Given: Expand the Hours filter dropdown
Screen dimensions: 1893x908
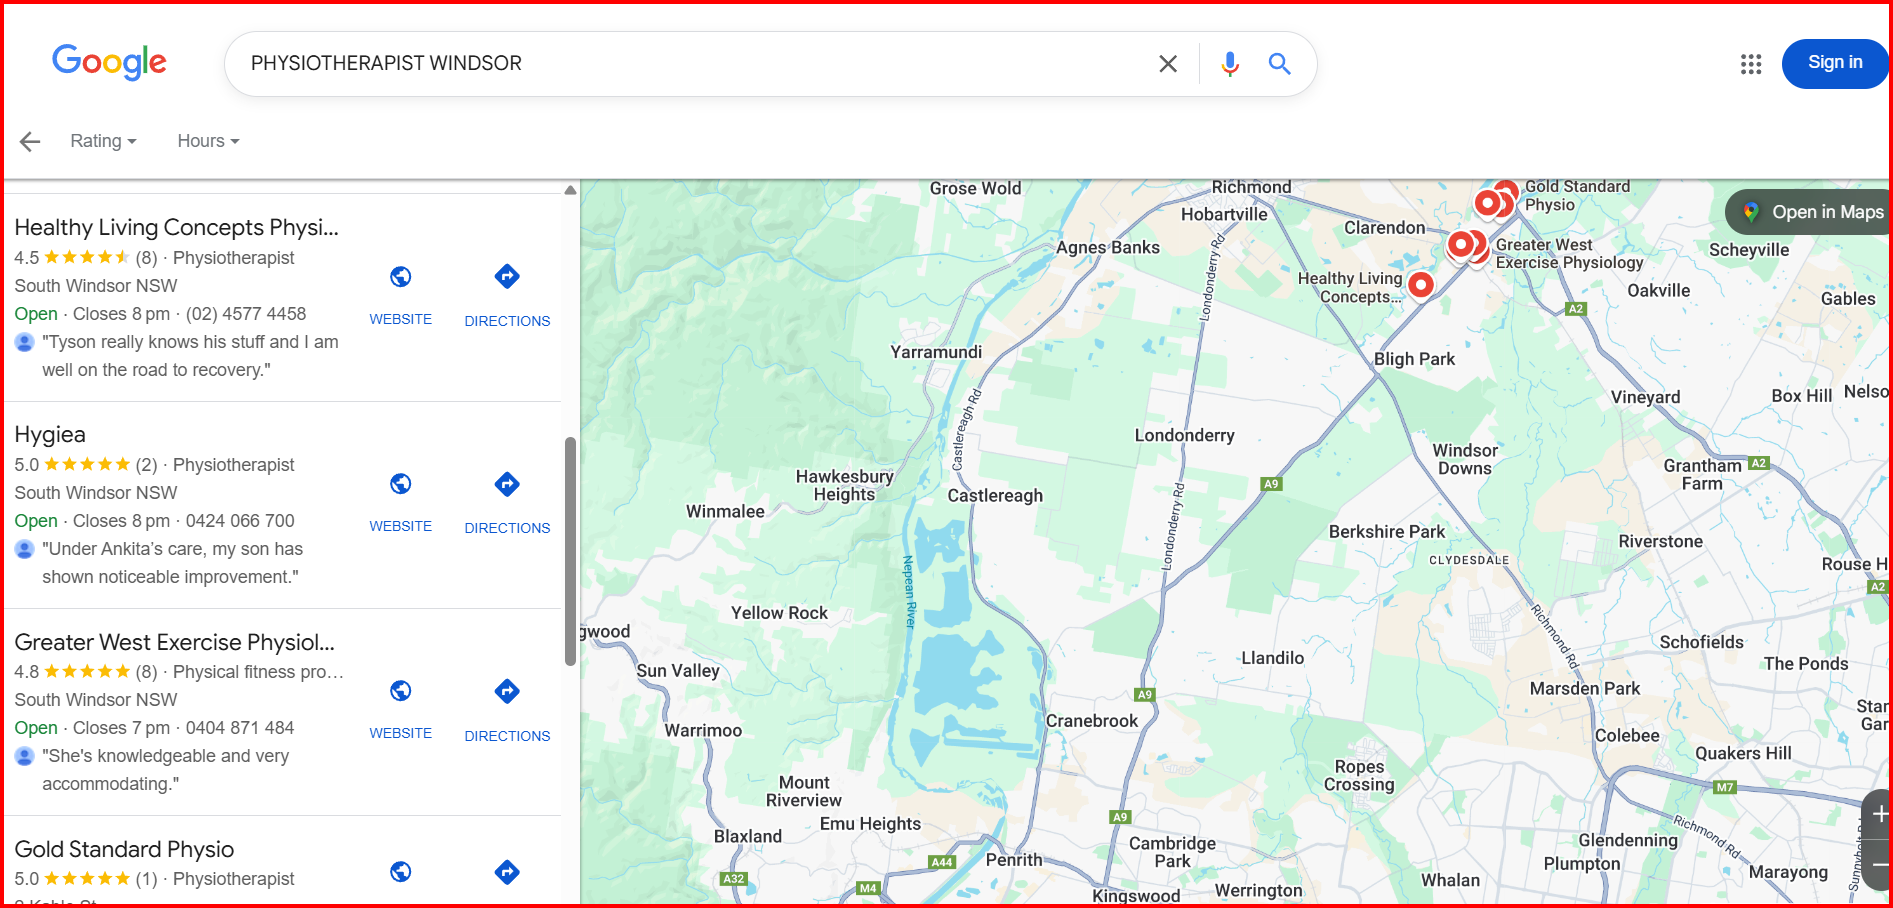Looking at the screenshot, I should click(x=208, y=141).
